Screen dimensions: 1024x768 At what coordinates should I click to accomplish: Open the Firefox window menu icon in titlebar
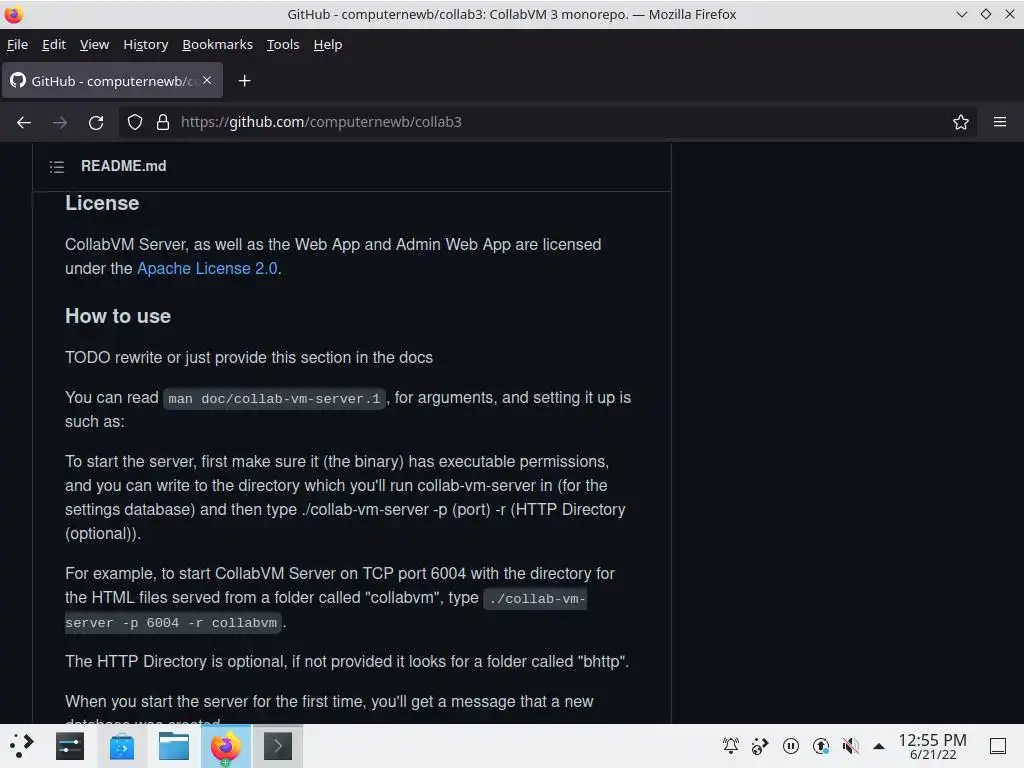coord(14,14)
